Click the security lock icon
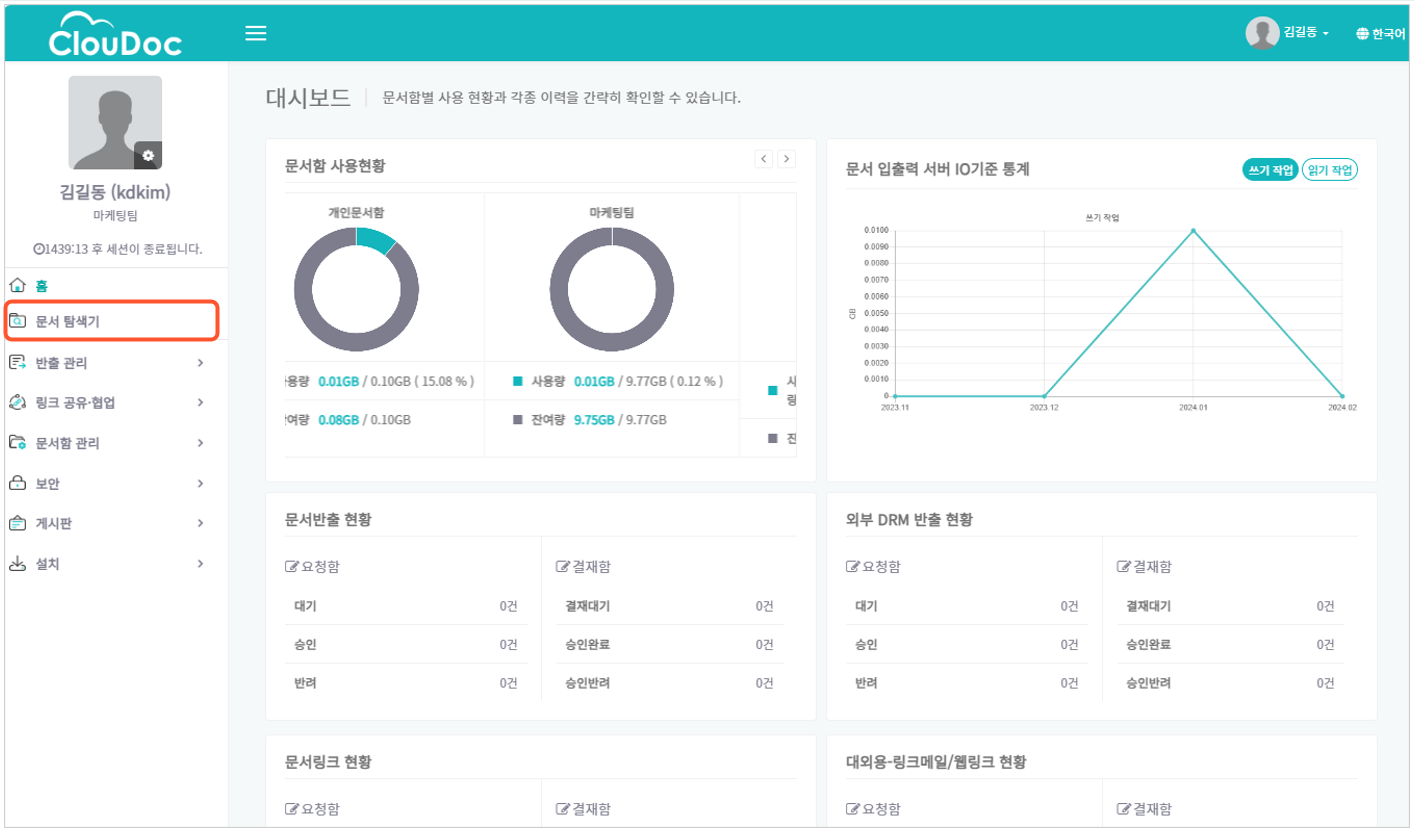This screenshot has width=1414, height=831. click(17, 483)
